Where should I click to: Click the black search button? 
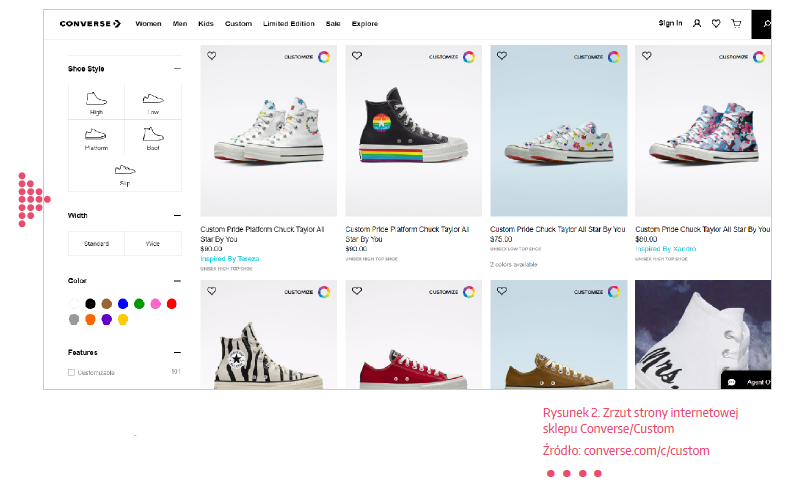(x=761, y=24)
